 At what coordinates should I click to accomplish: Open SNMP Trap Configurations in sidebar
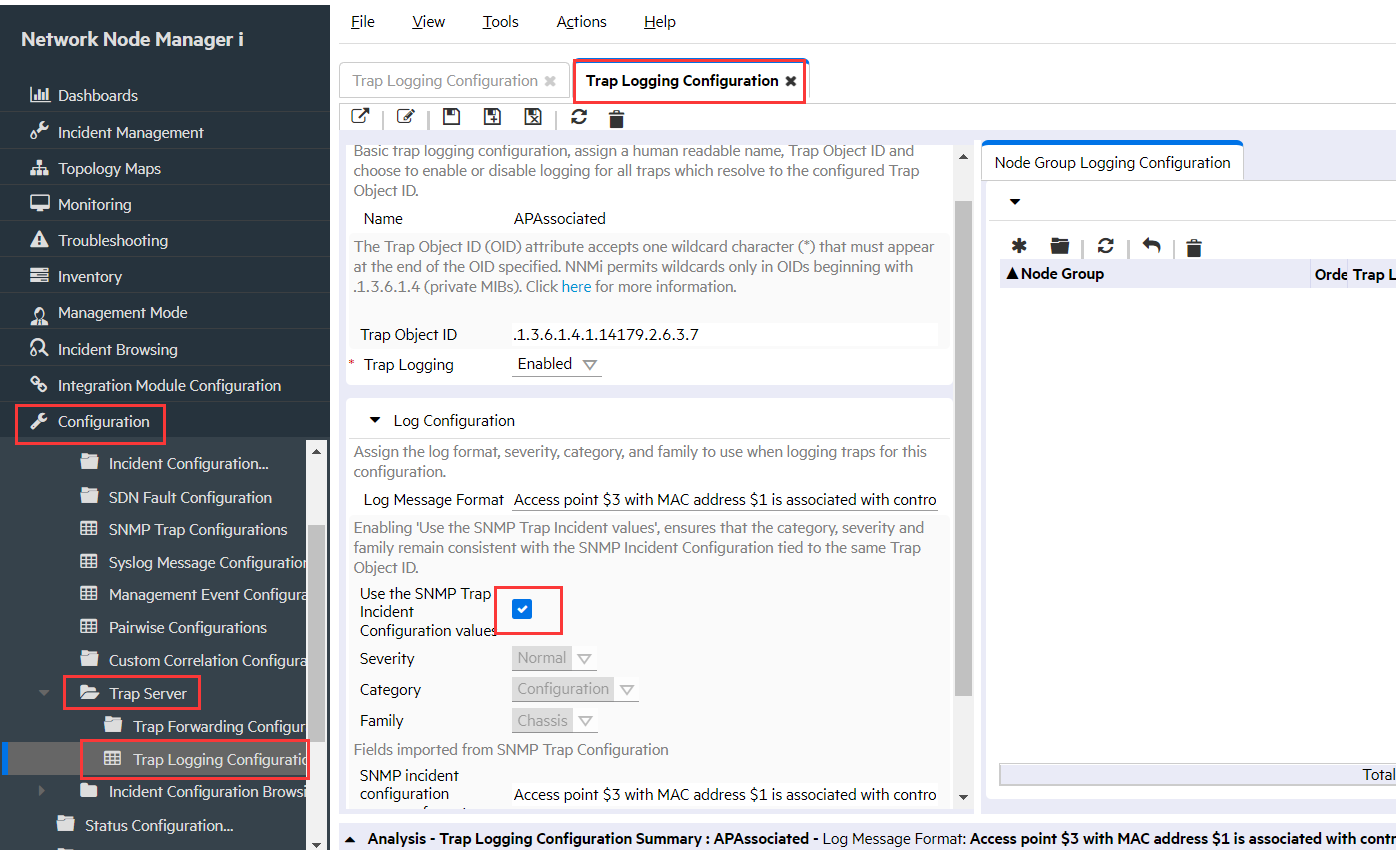pyautogui.click(x=197, y=529)
